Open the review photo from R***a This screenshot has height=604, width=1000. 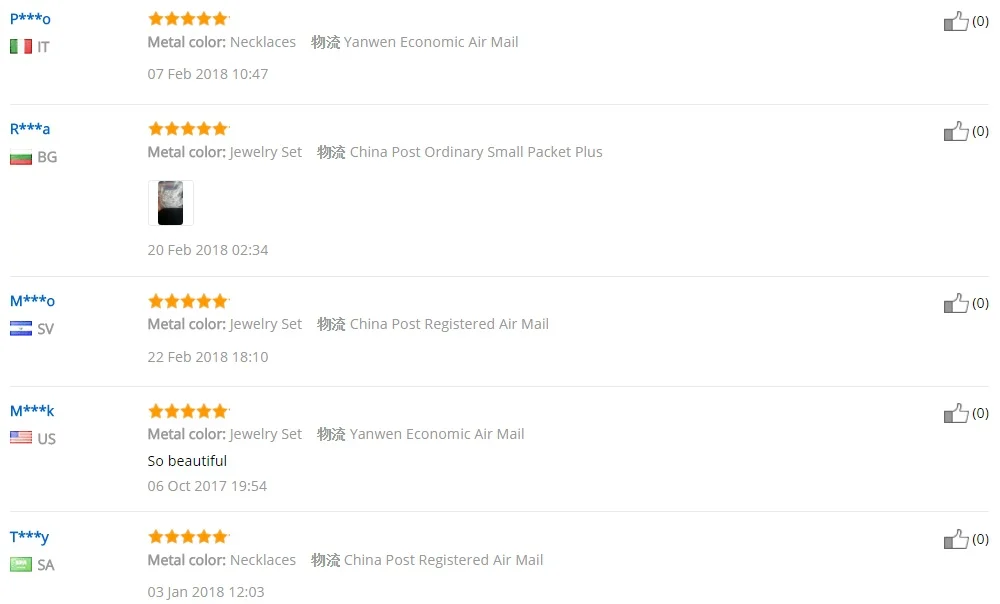(x=170, y=203)
